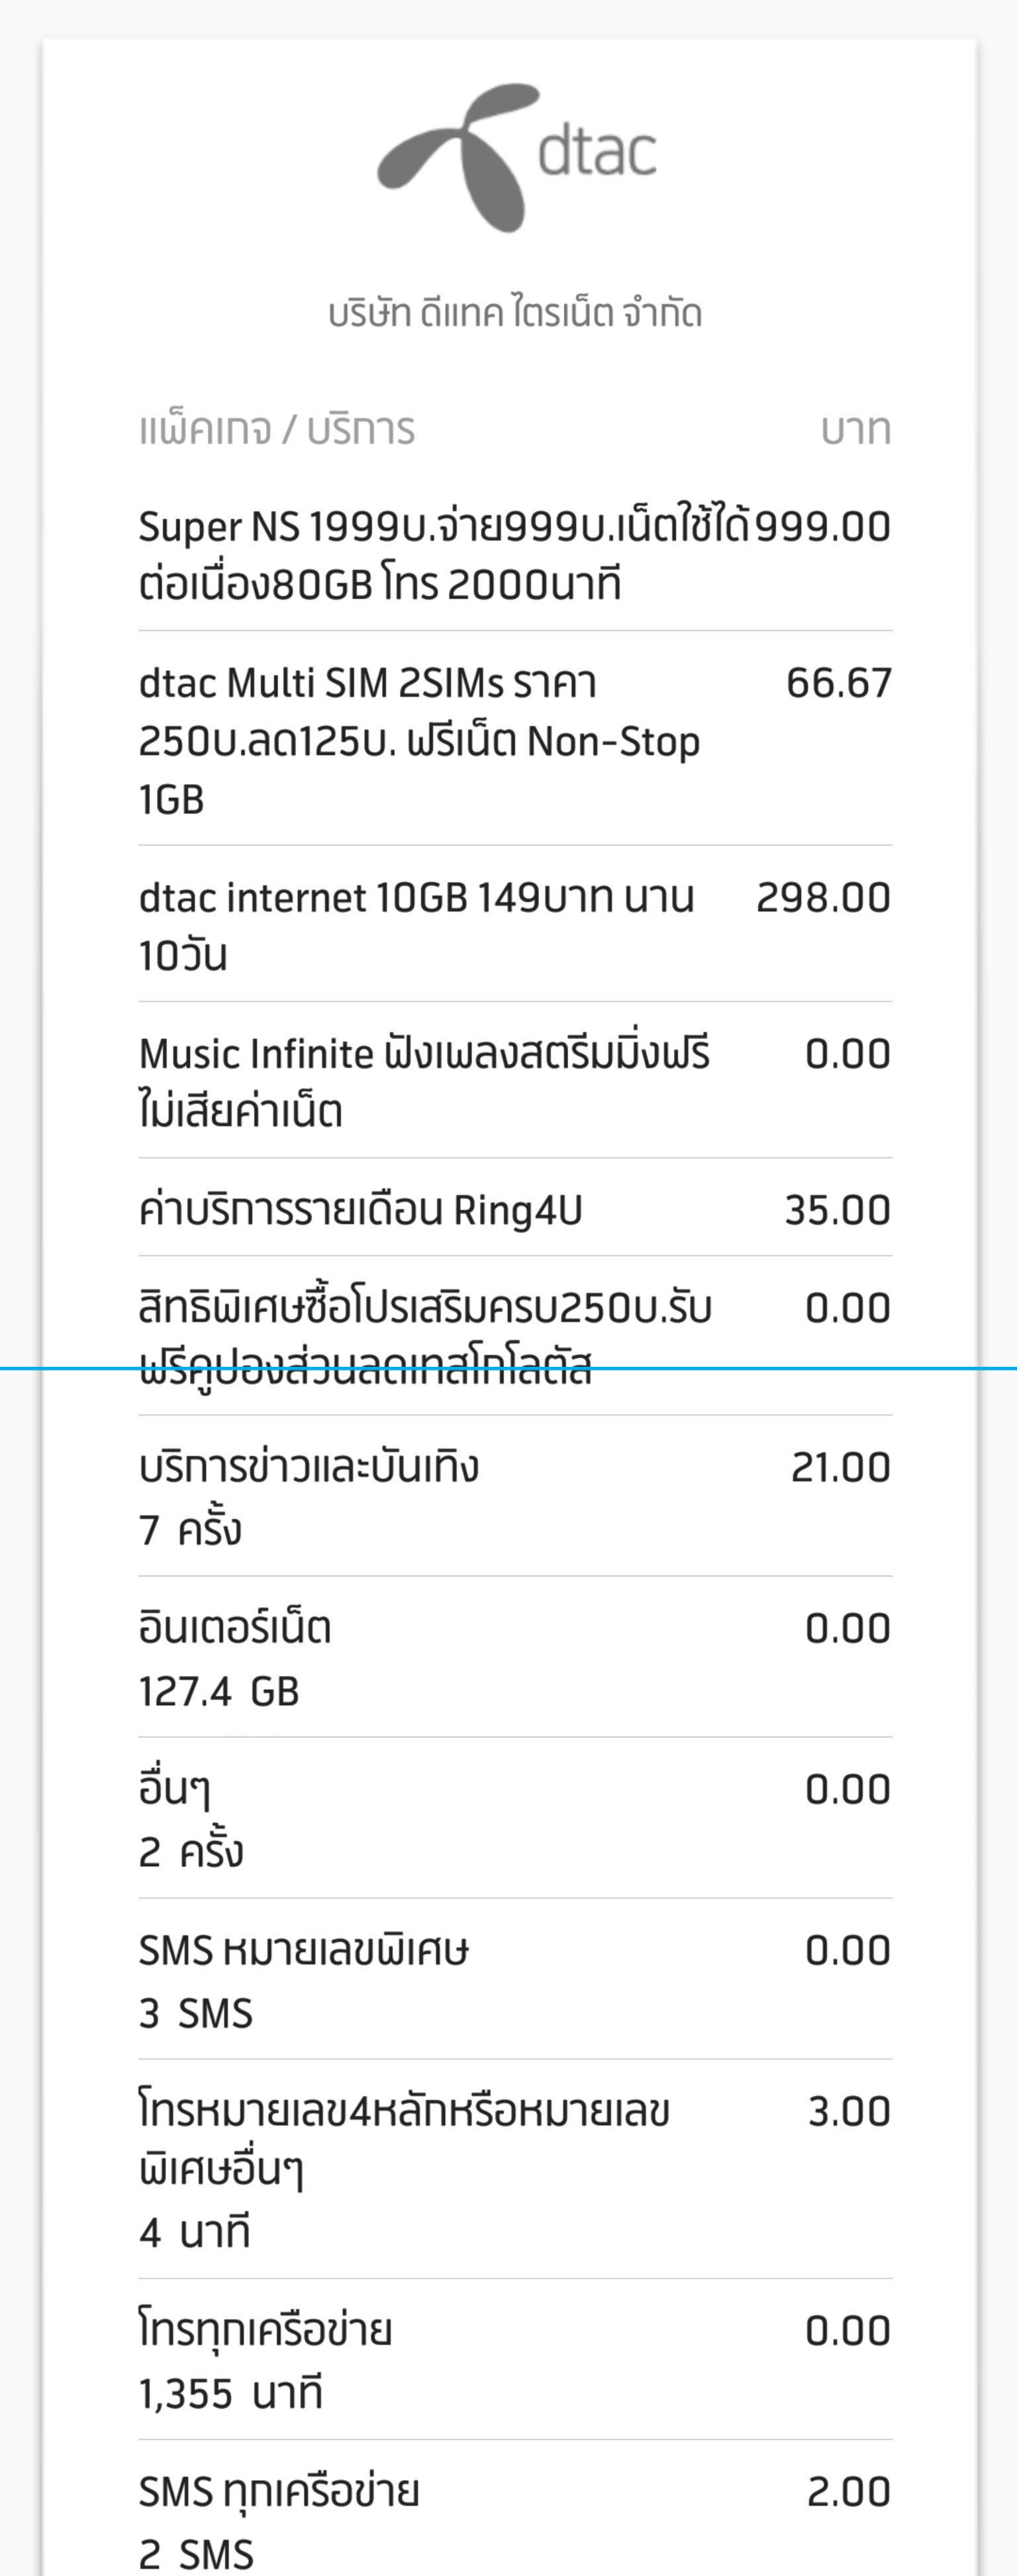
Task: Open the Music Infinite package row
Action: 424,1082
